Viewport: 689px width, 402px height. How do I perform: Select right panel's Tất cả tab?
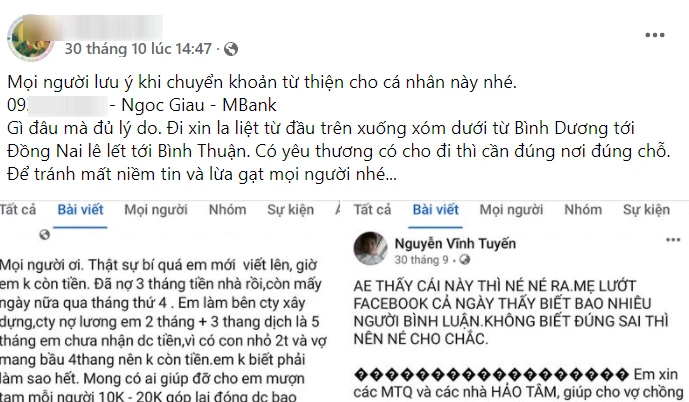point(372,210)
